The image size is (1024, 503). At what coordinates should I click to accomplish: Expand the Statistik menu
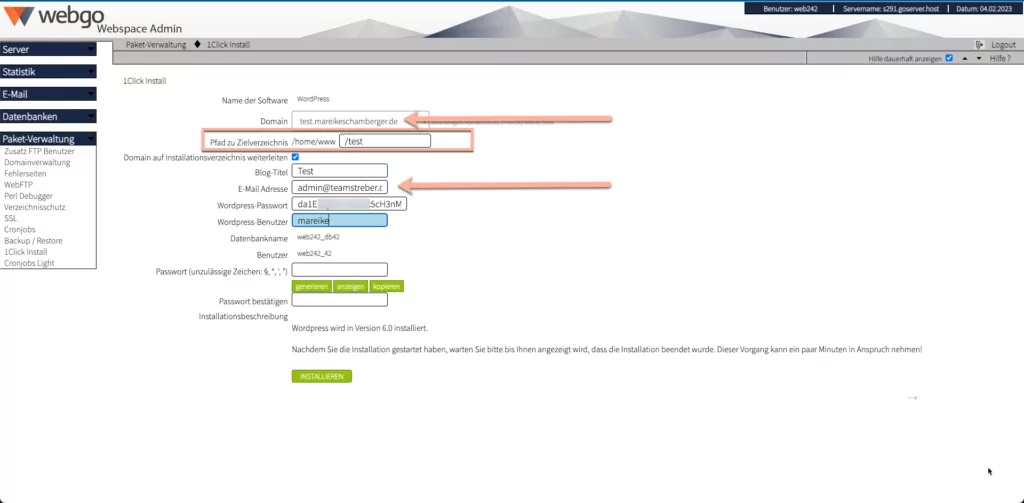coord(48,72)
